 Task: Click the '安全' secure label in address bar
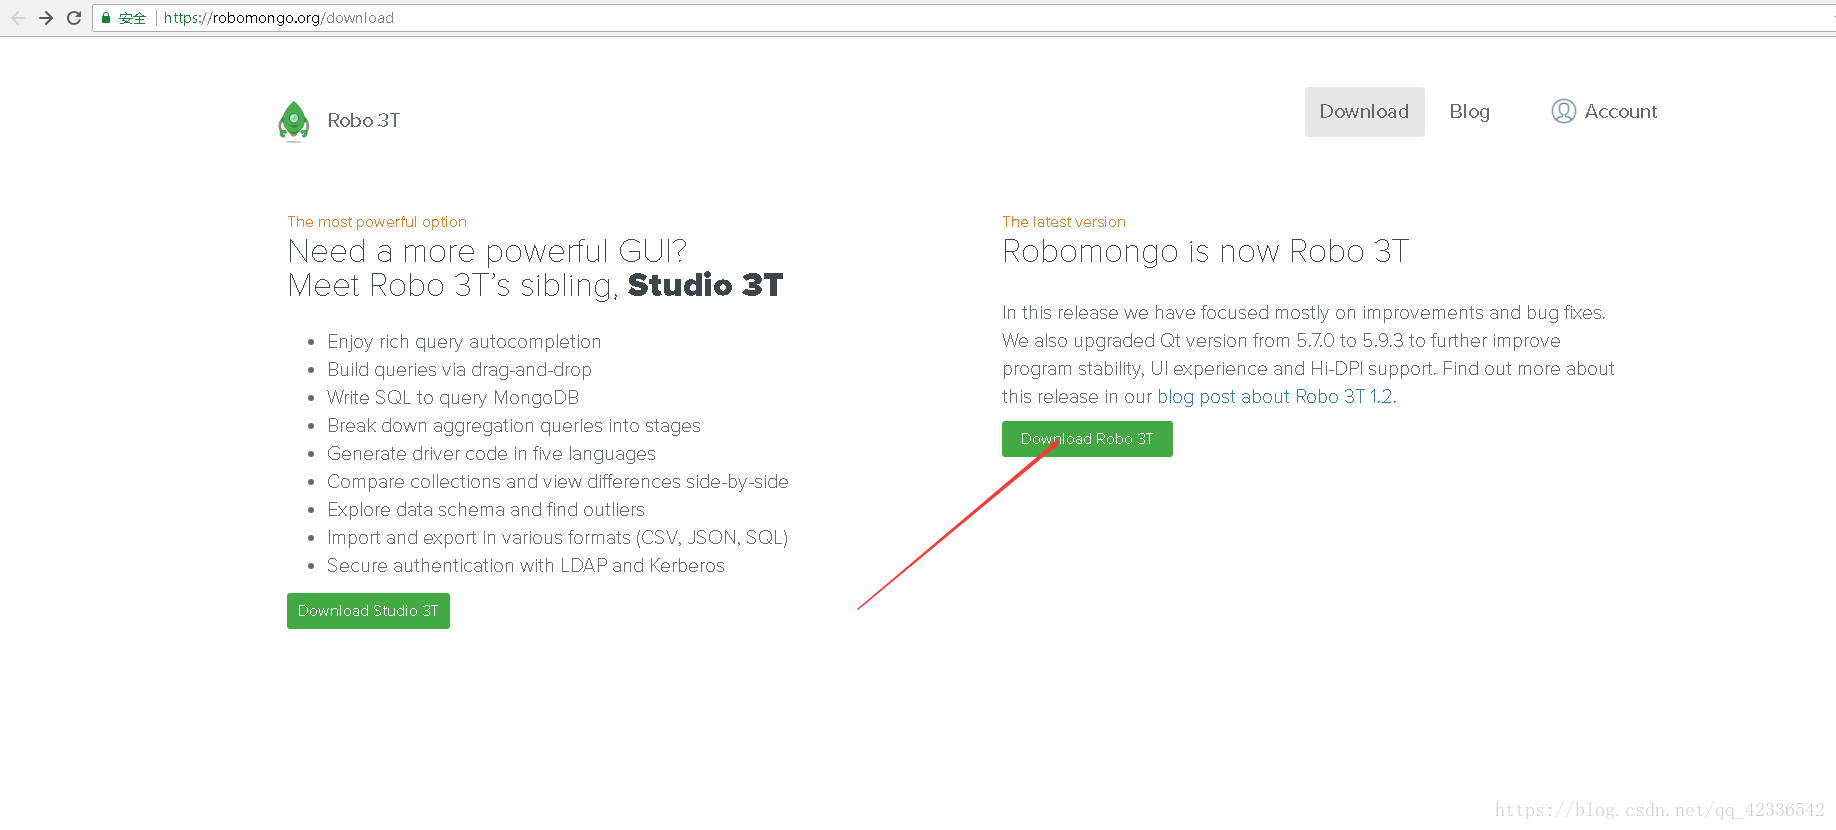tap(132, 18)
